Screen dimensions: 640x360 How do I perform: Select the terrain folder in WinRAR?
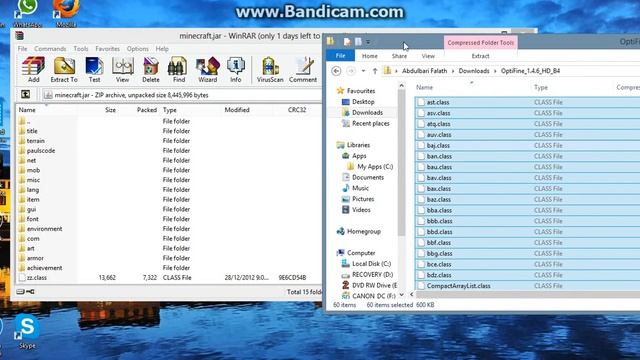[36, 141]
